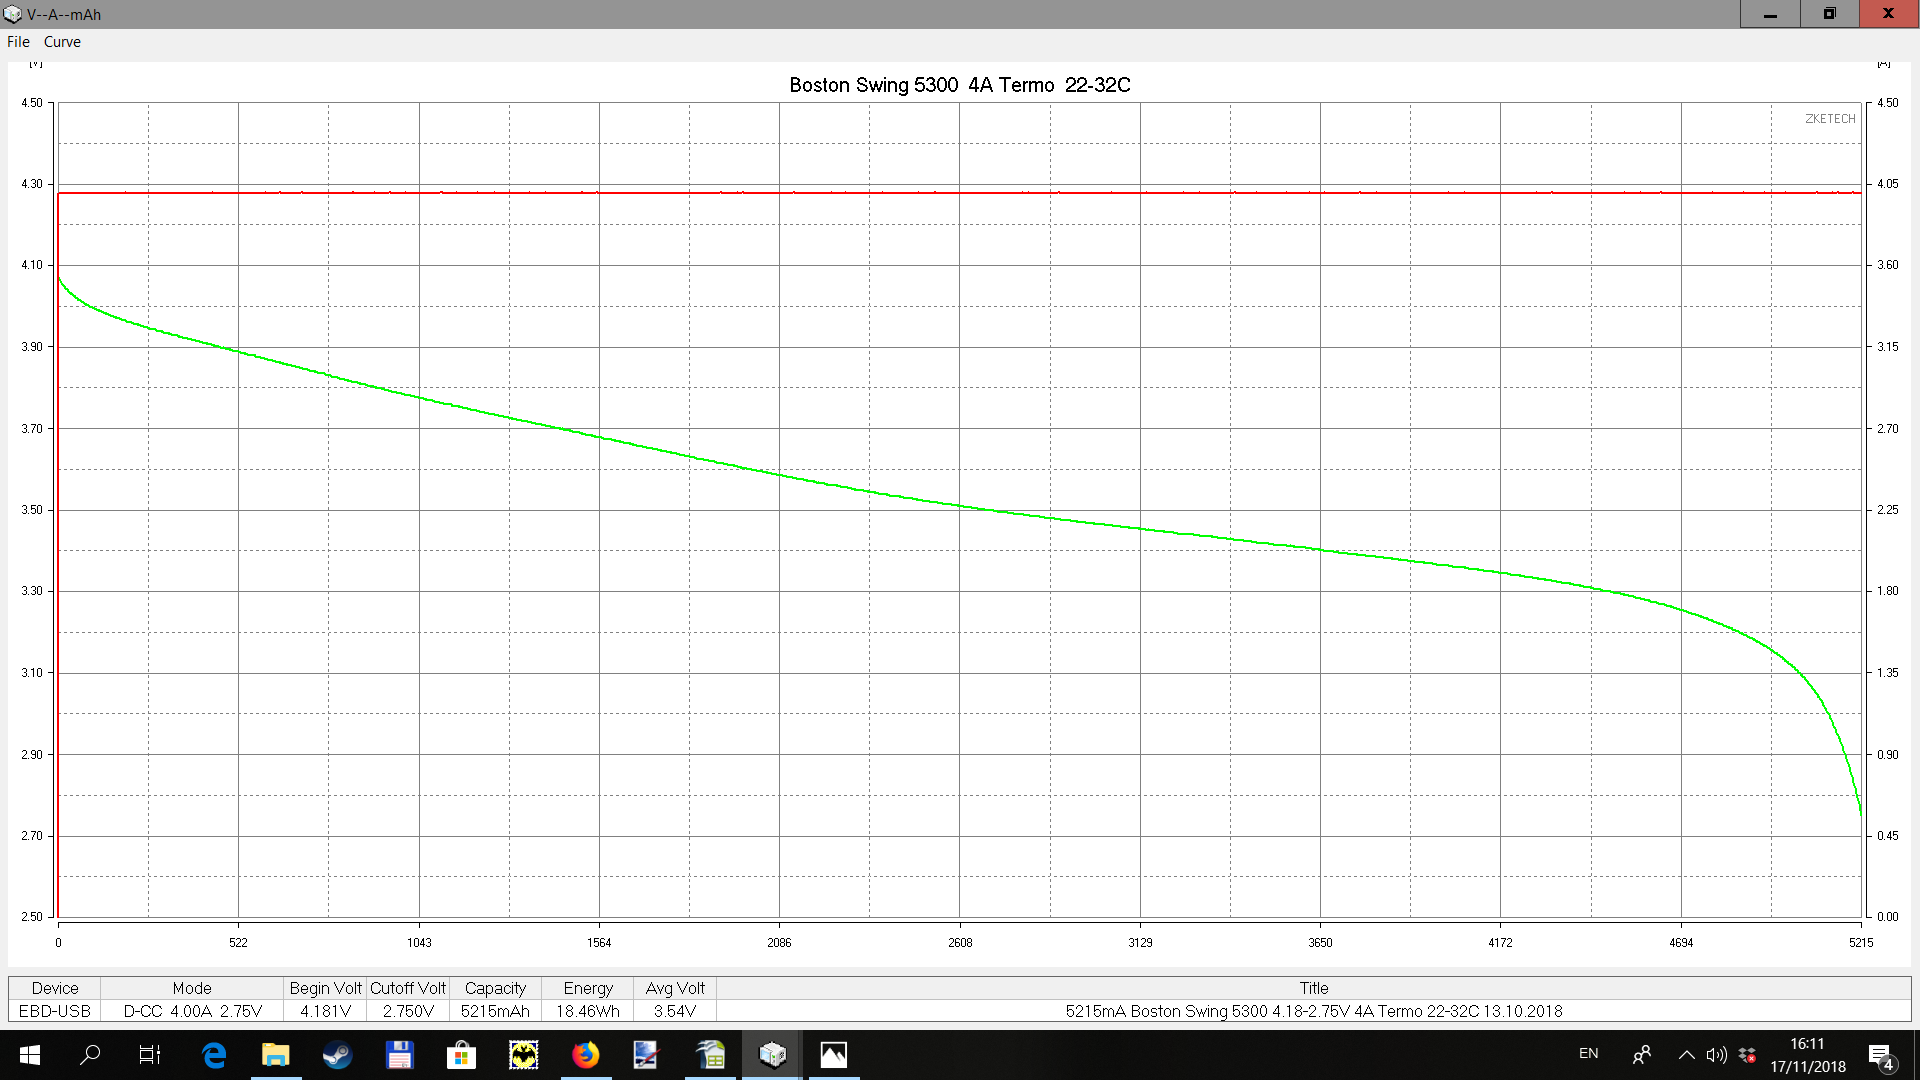Open the File menu
This screenshot has width=1920, height=1080.
[18, 42]
